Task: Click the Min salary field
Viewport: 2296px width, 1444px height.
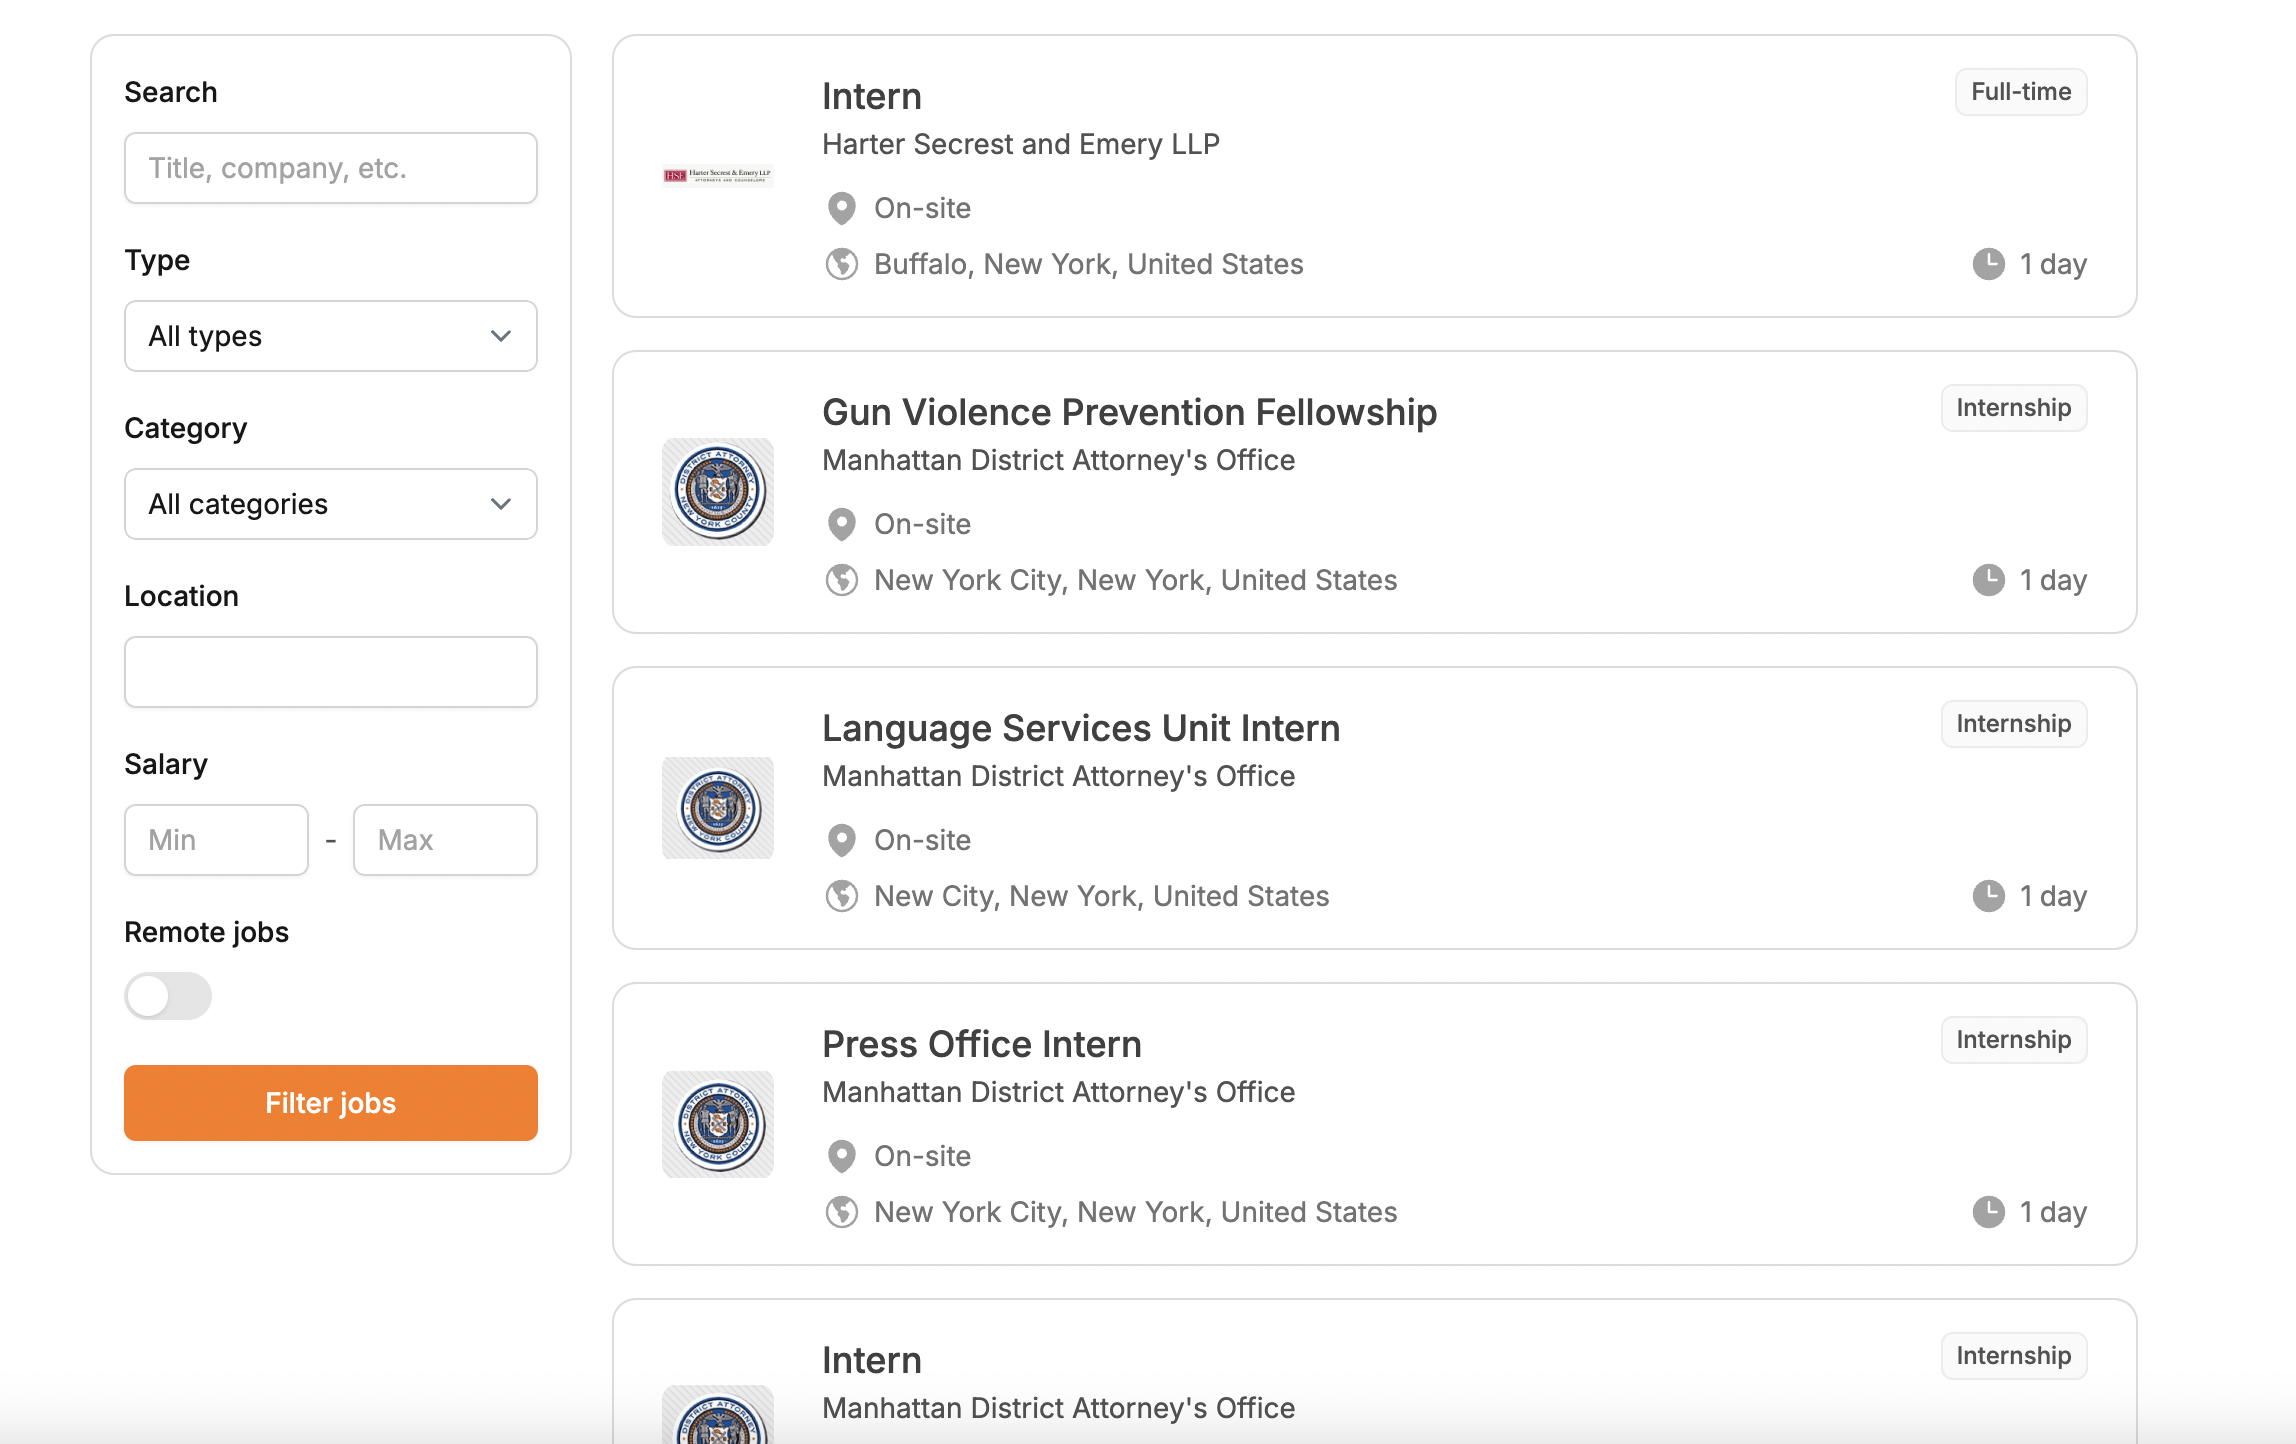Action: [x=216, y=840]
